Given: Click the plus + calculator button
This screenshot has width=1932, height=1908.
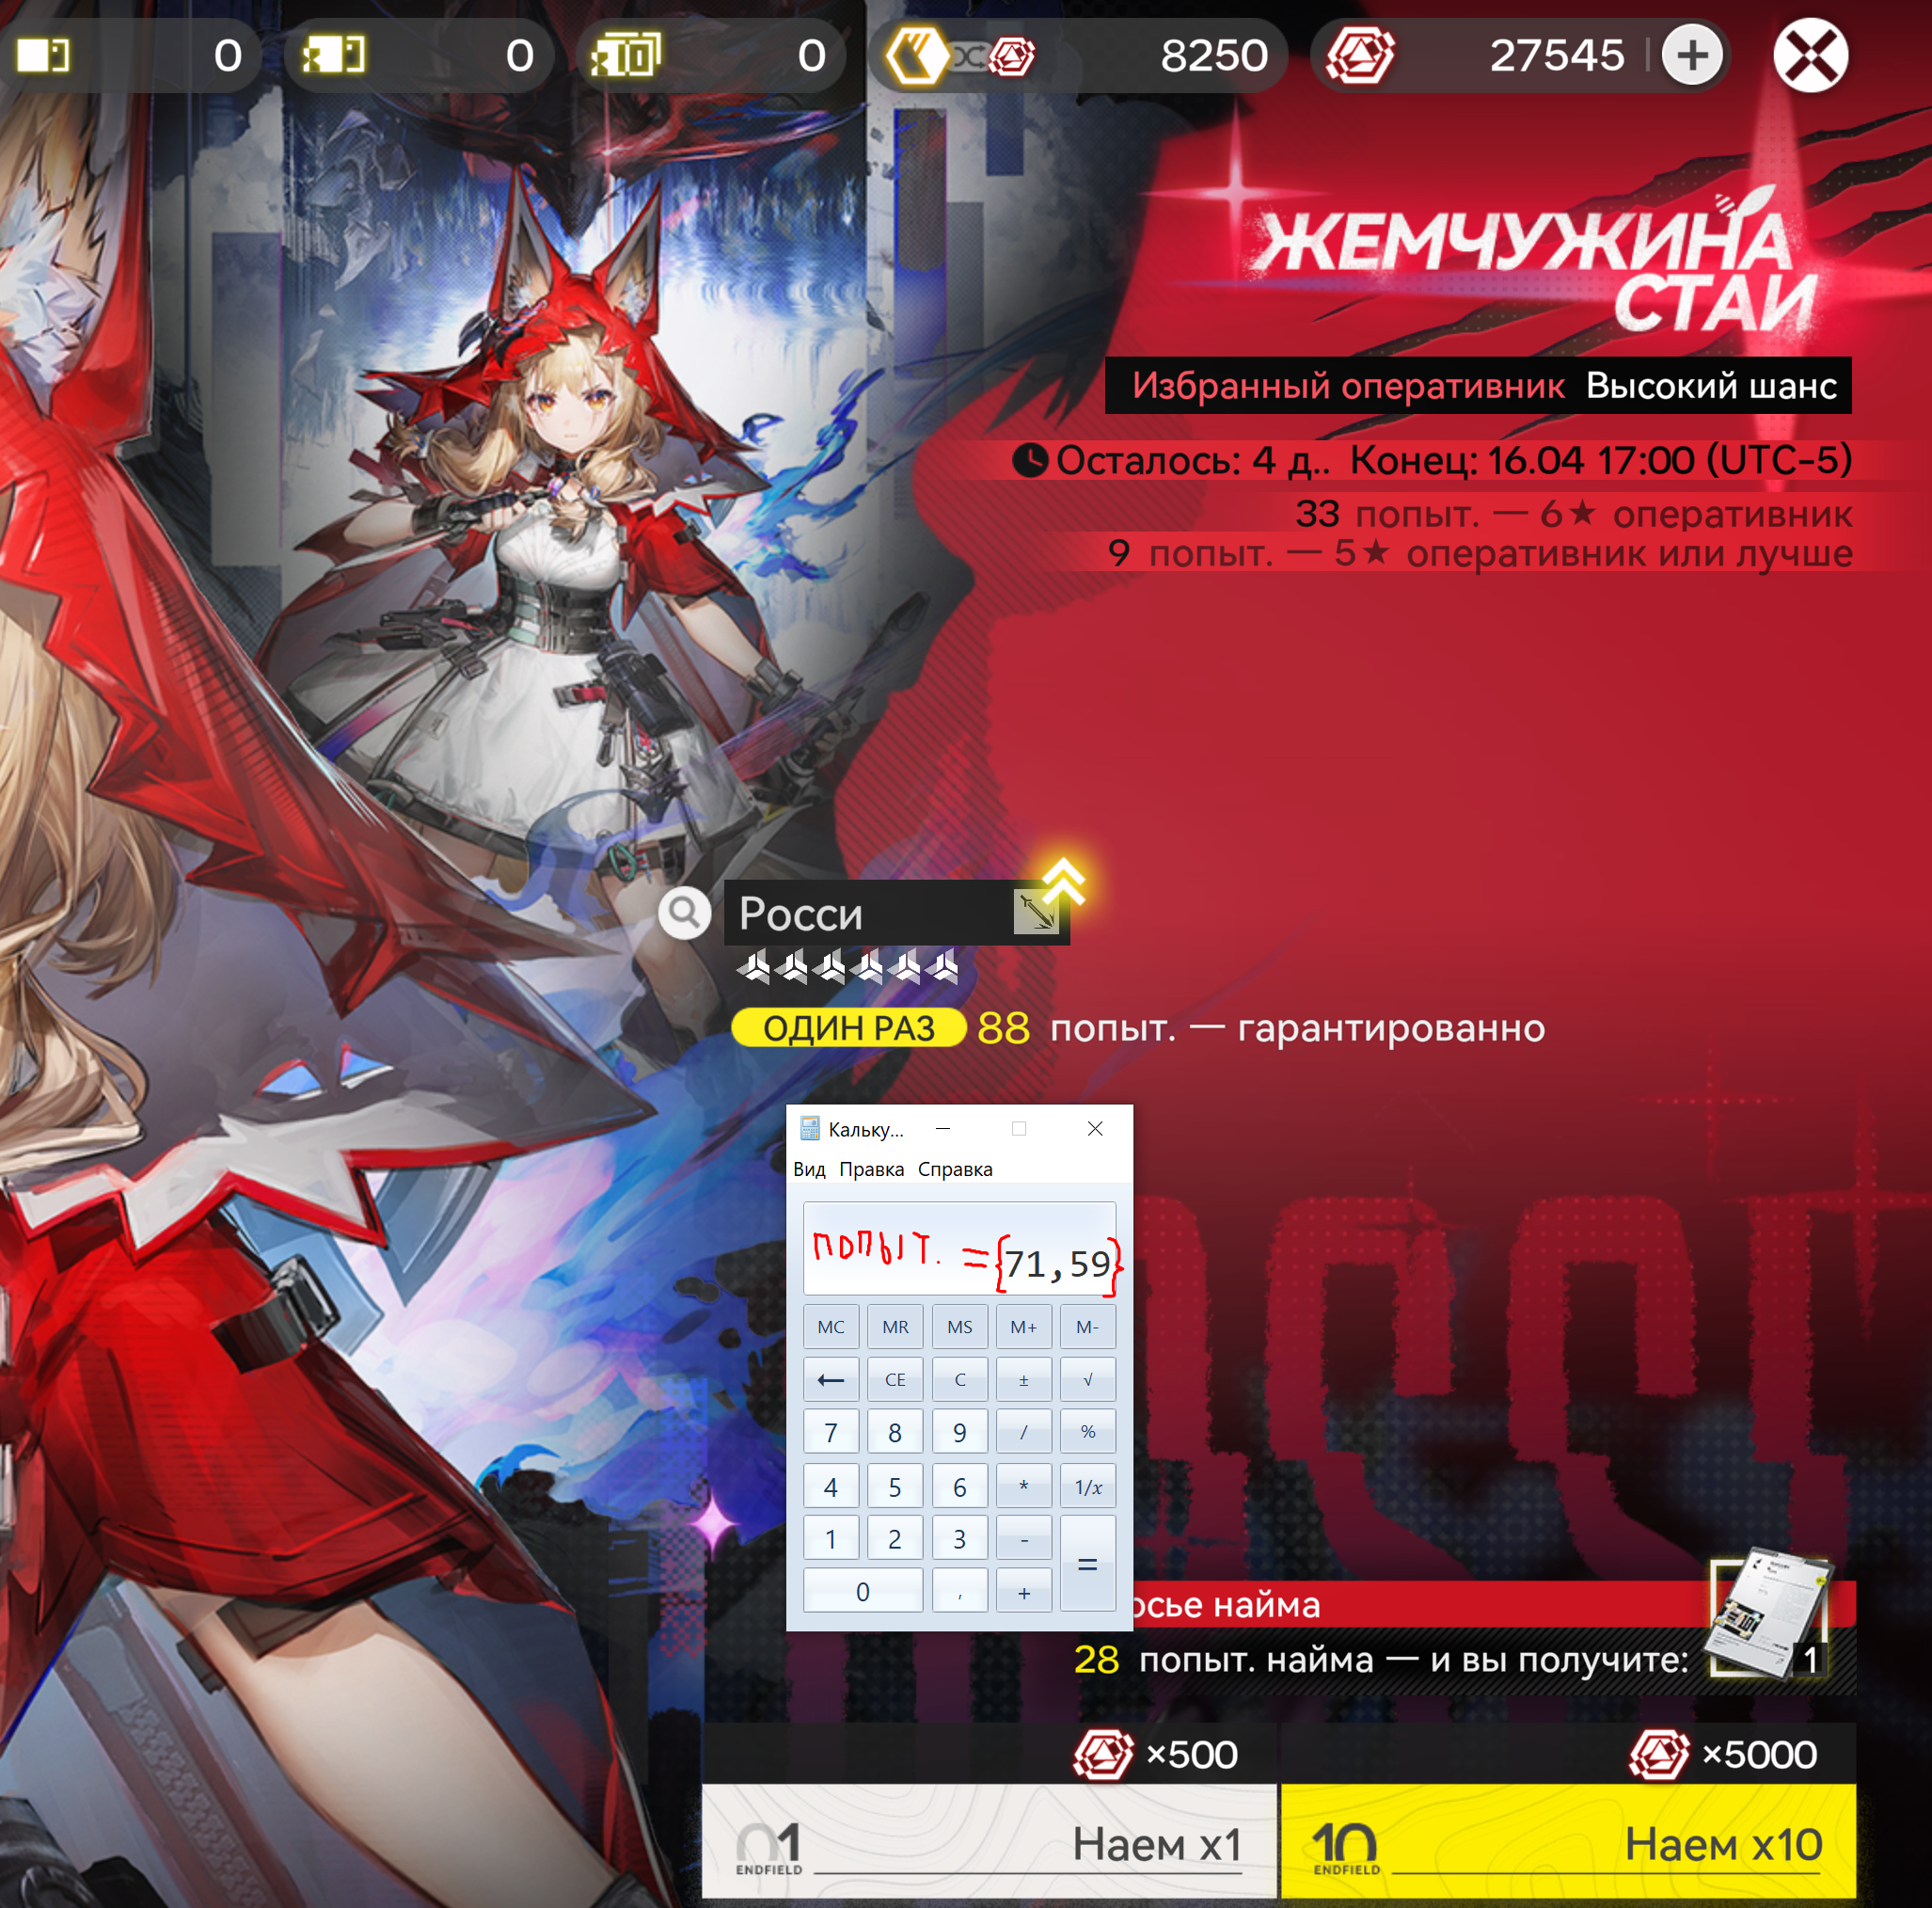Looking at the screenshot, I should pyautogui.click(x=1024, y=1592).
